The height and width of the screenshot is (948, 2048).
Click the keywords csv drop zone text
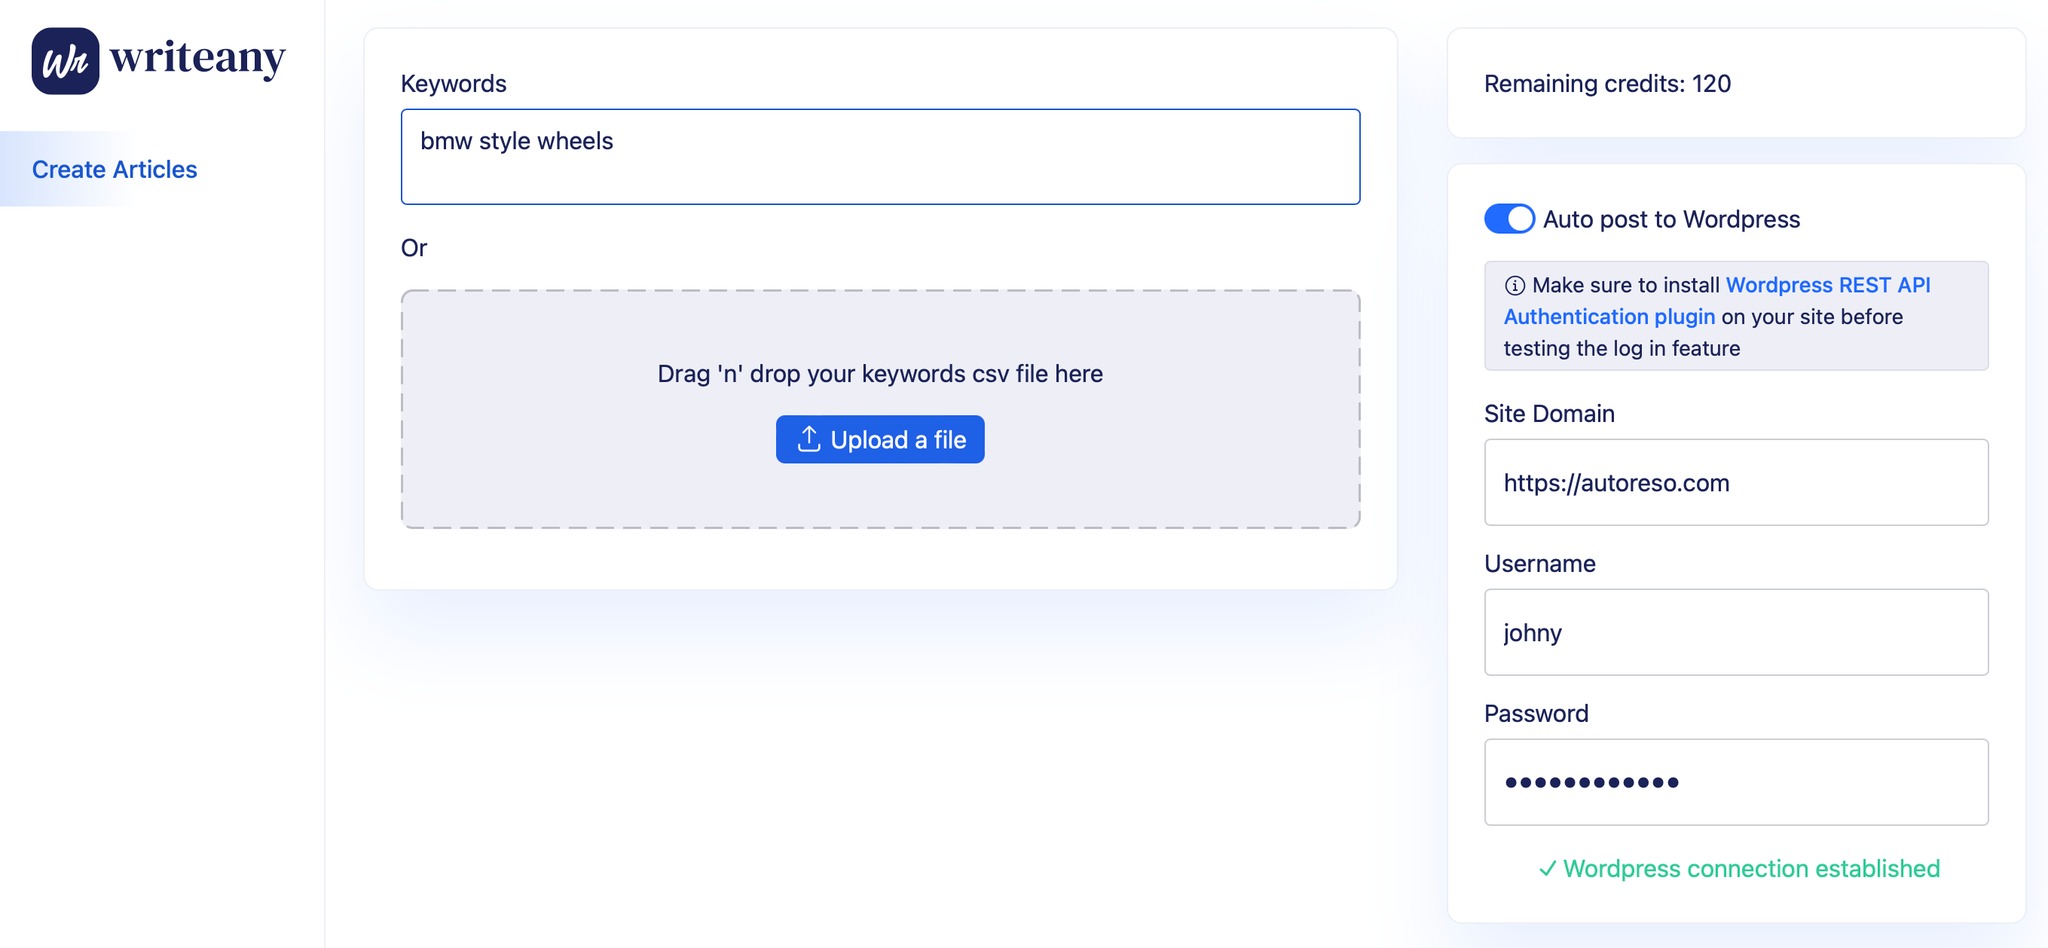[x=880, y=374]
